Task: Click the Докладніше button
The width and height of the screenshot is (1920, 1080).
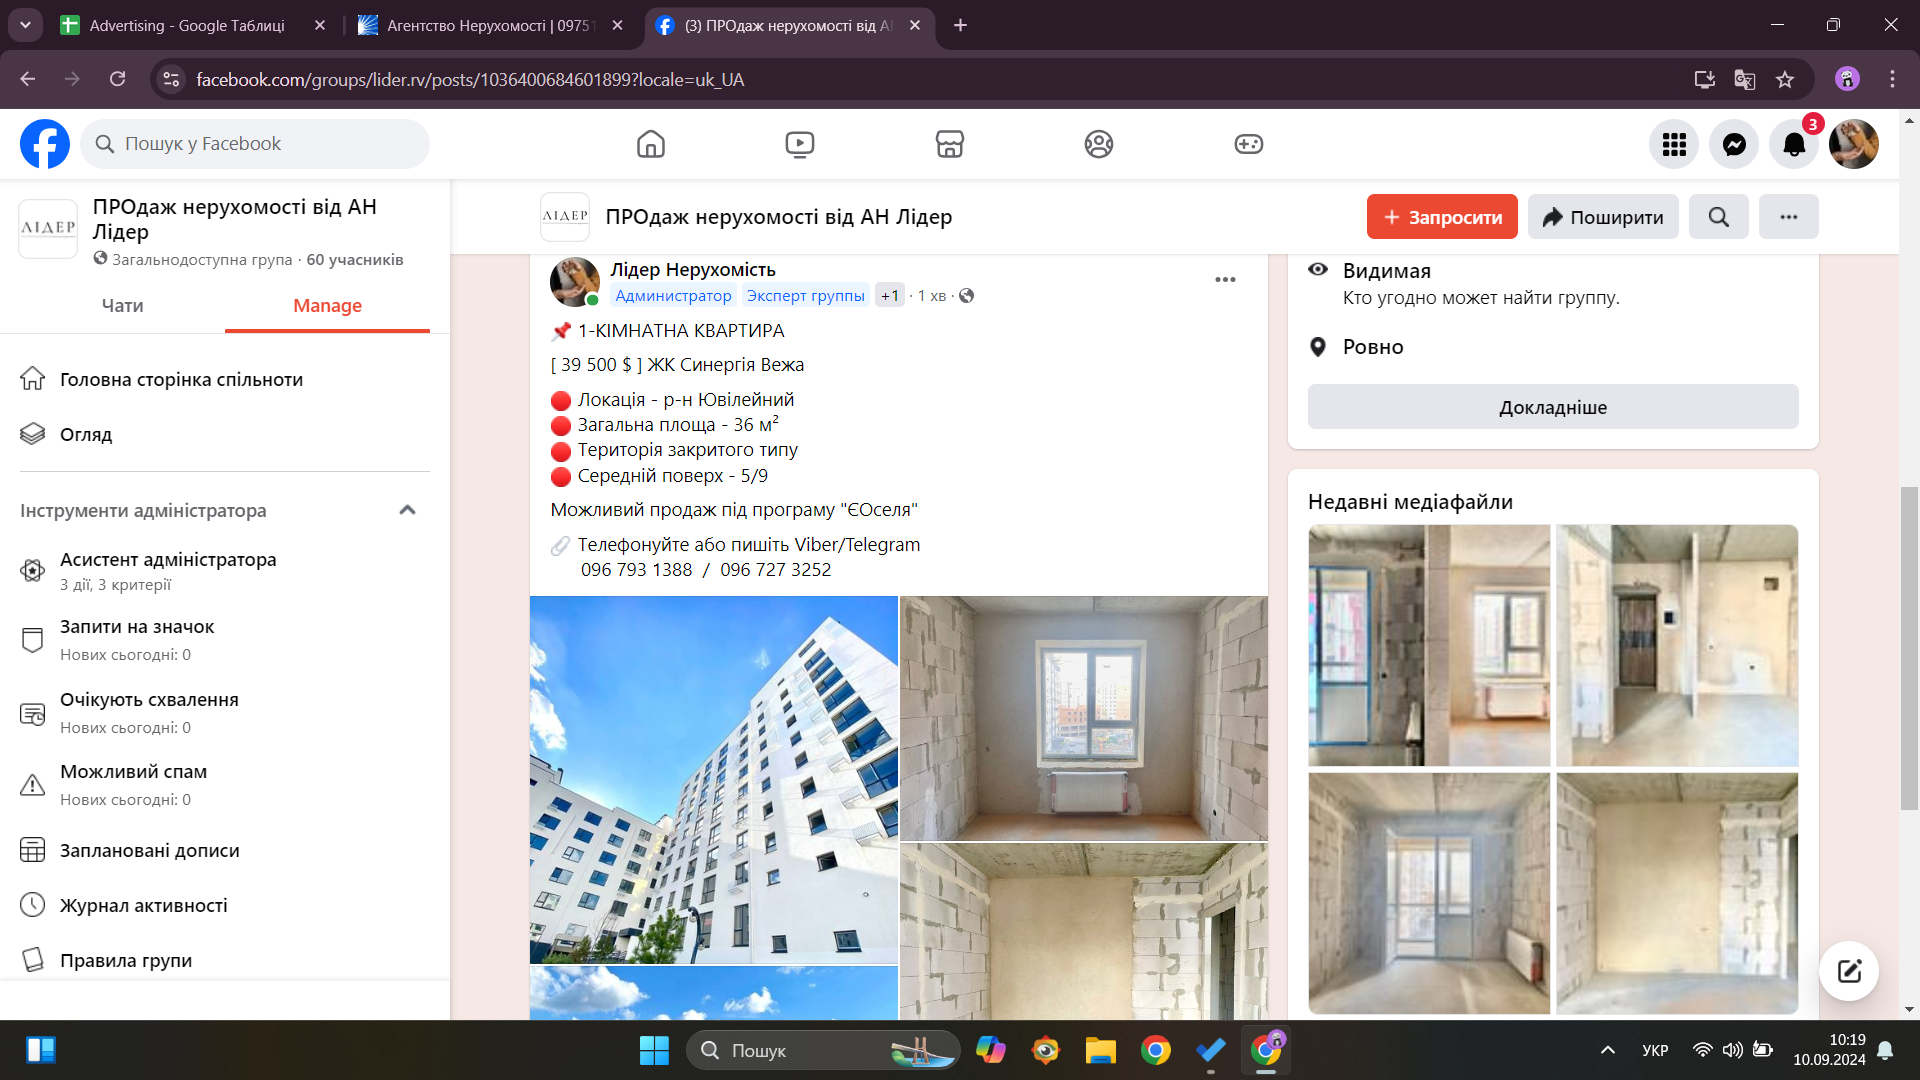Action: pos(1552,407)
